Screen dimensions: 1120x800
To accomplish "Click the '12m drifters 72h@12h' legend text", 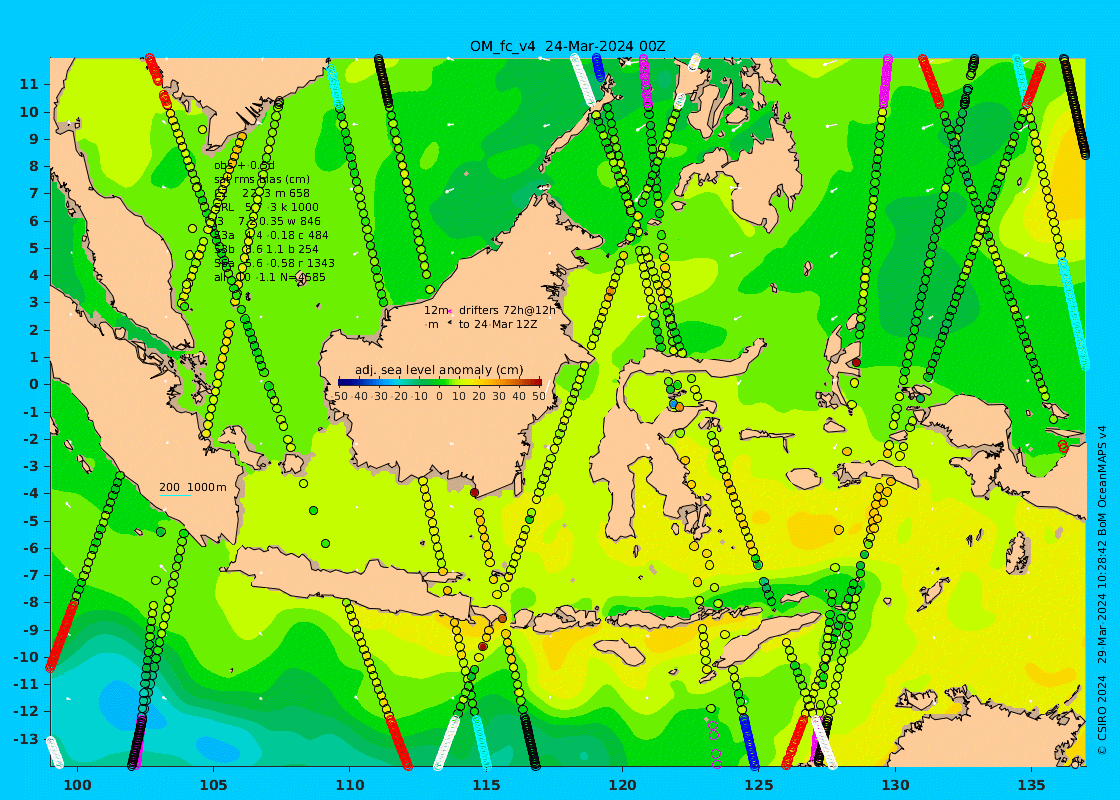I will (x=489, y=310).
